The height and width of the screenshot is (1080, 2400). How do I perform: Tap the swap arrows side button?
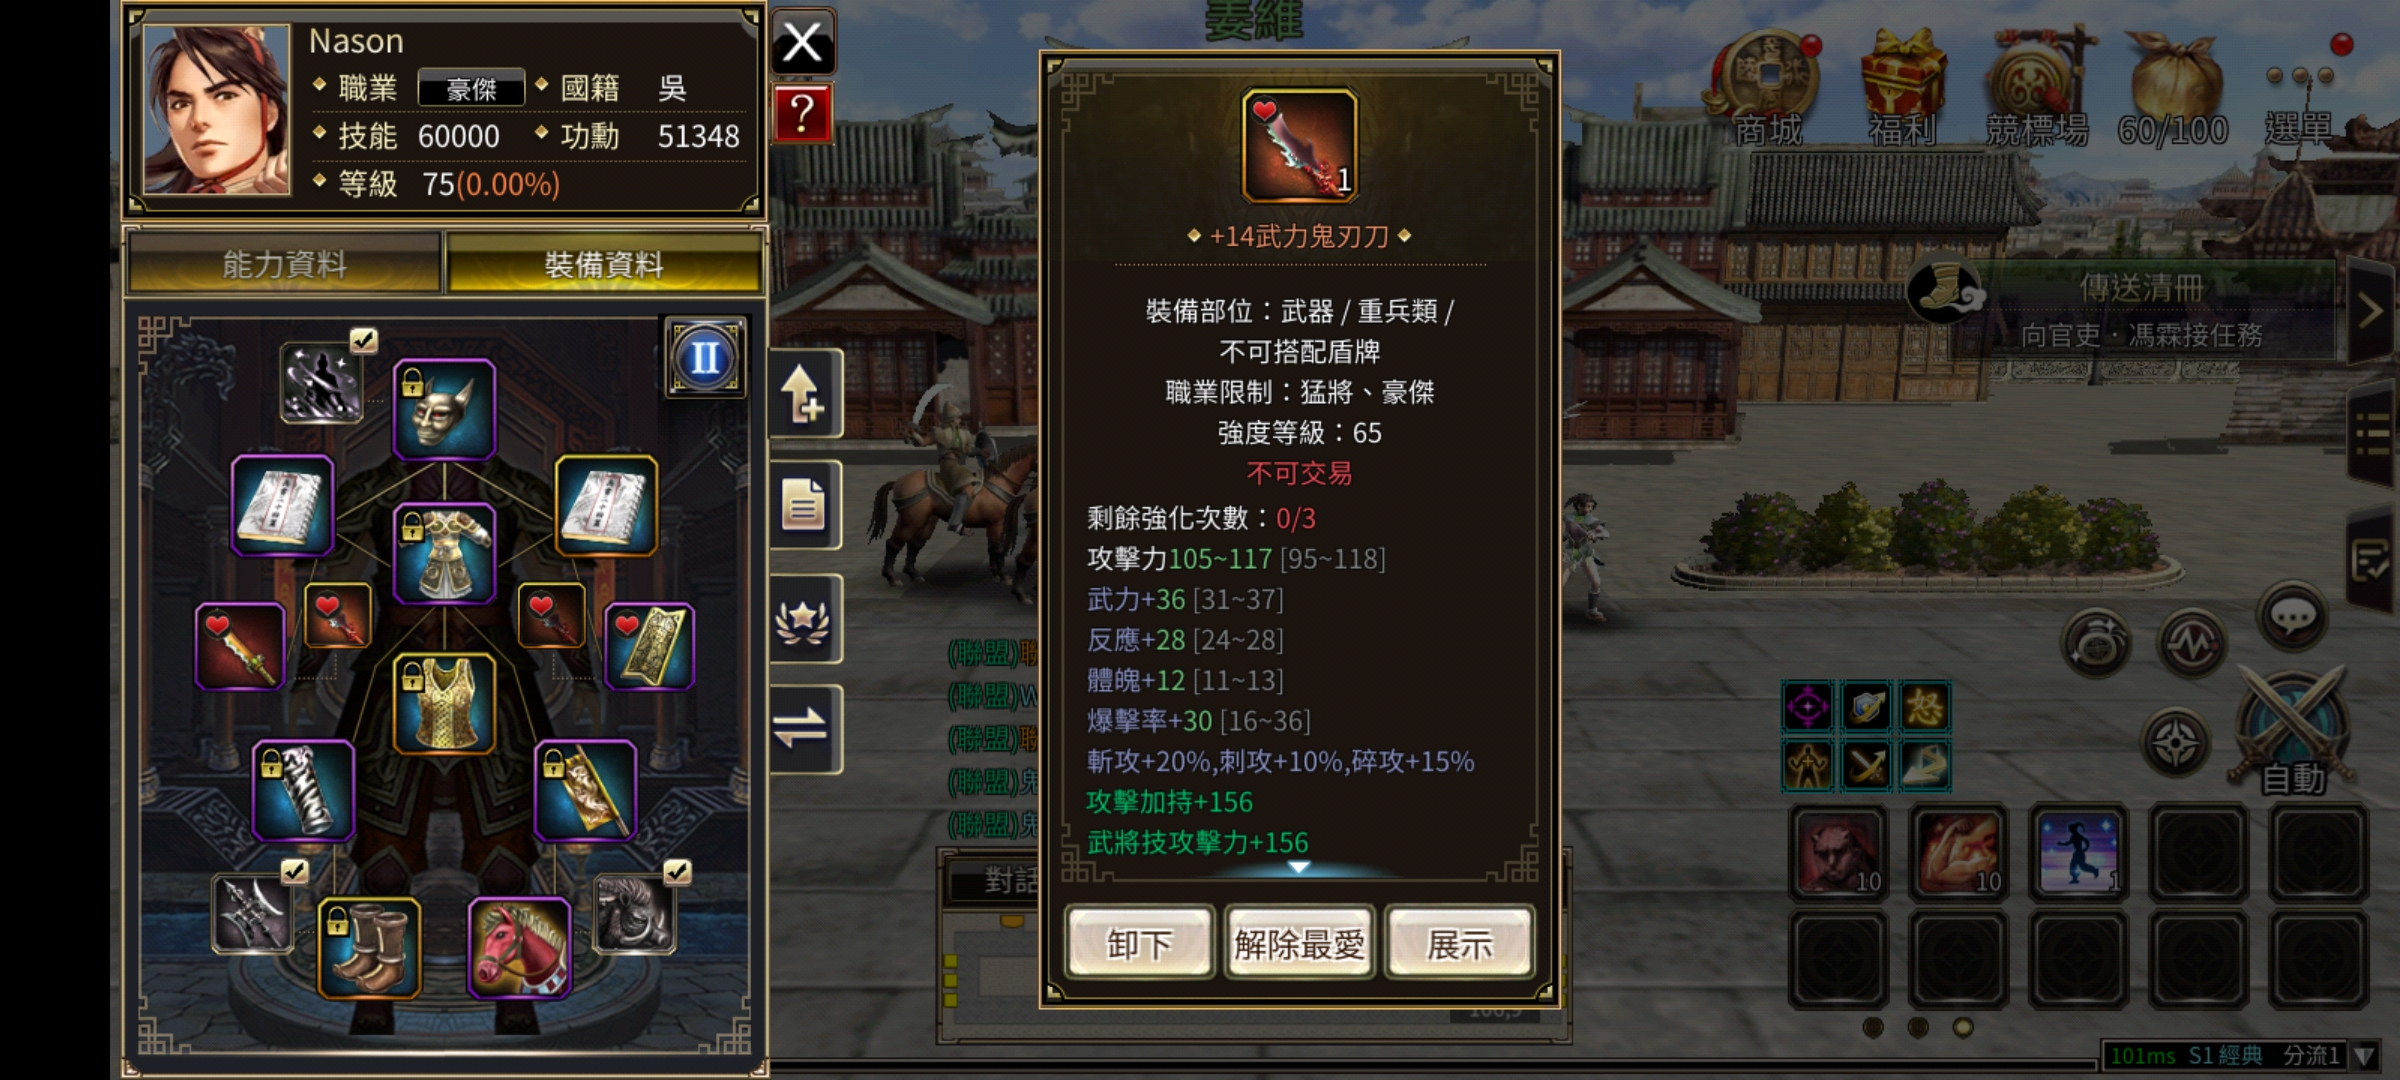click(804, 729)
